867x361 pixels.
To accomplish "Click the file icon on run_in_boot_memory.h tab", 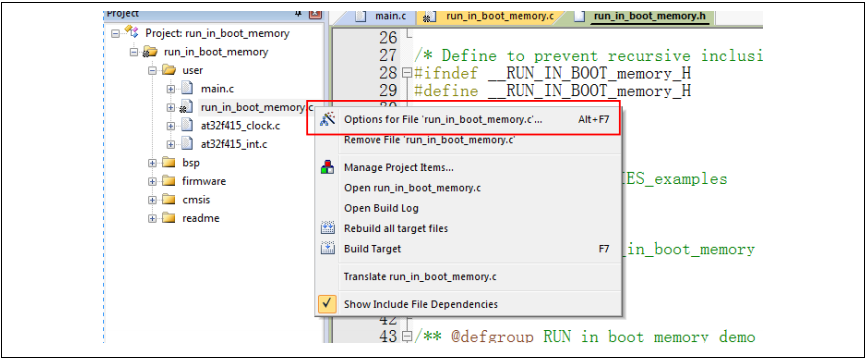I will (579, 16).
